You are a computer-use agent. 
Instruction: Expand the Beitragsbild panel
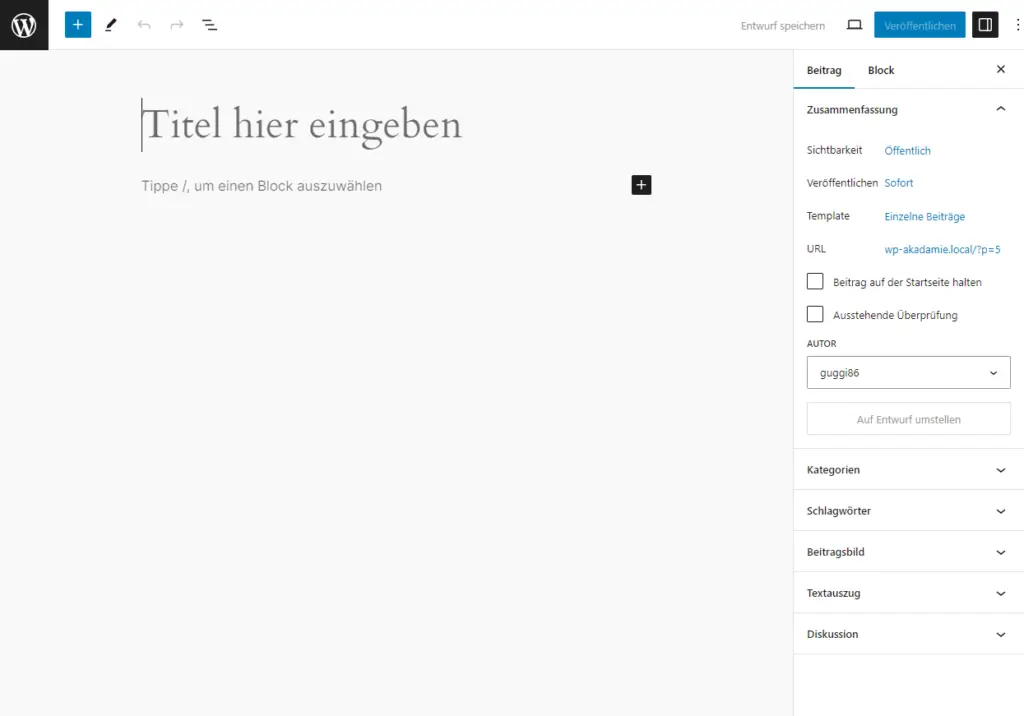[x=908, y=552]
